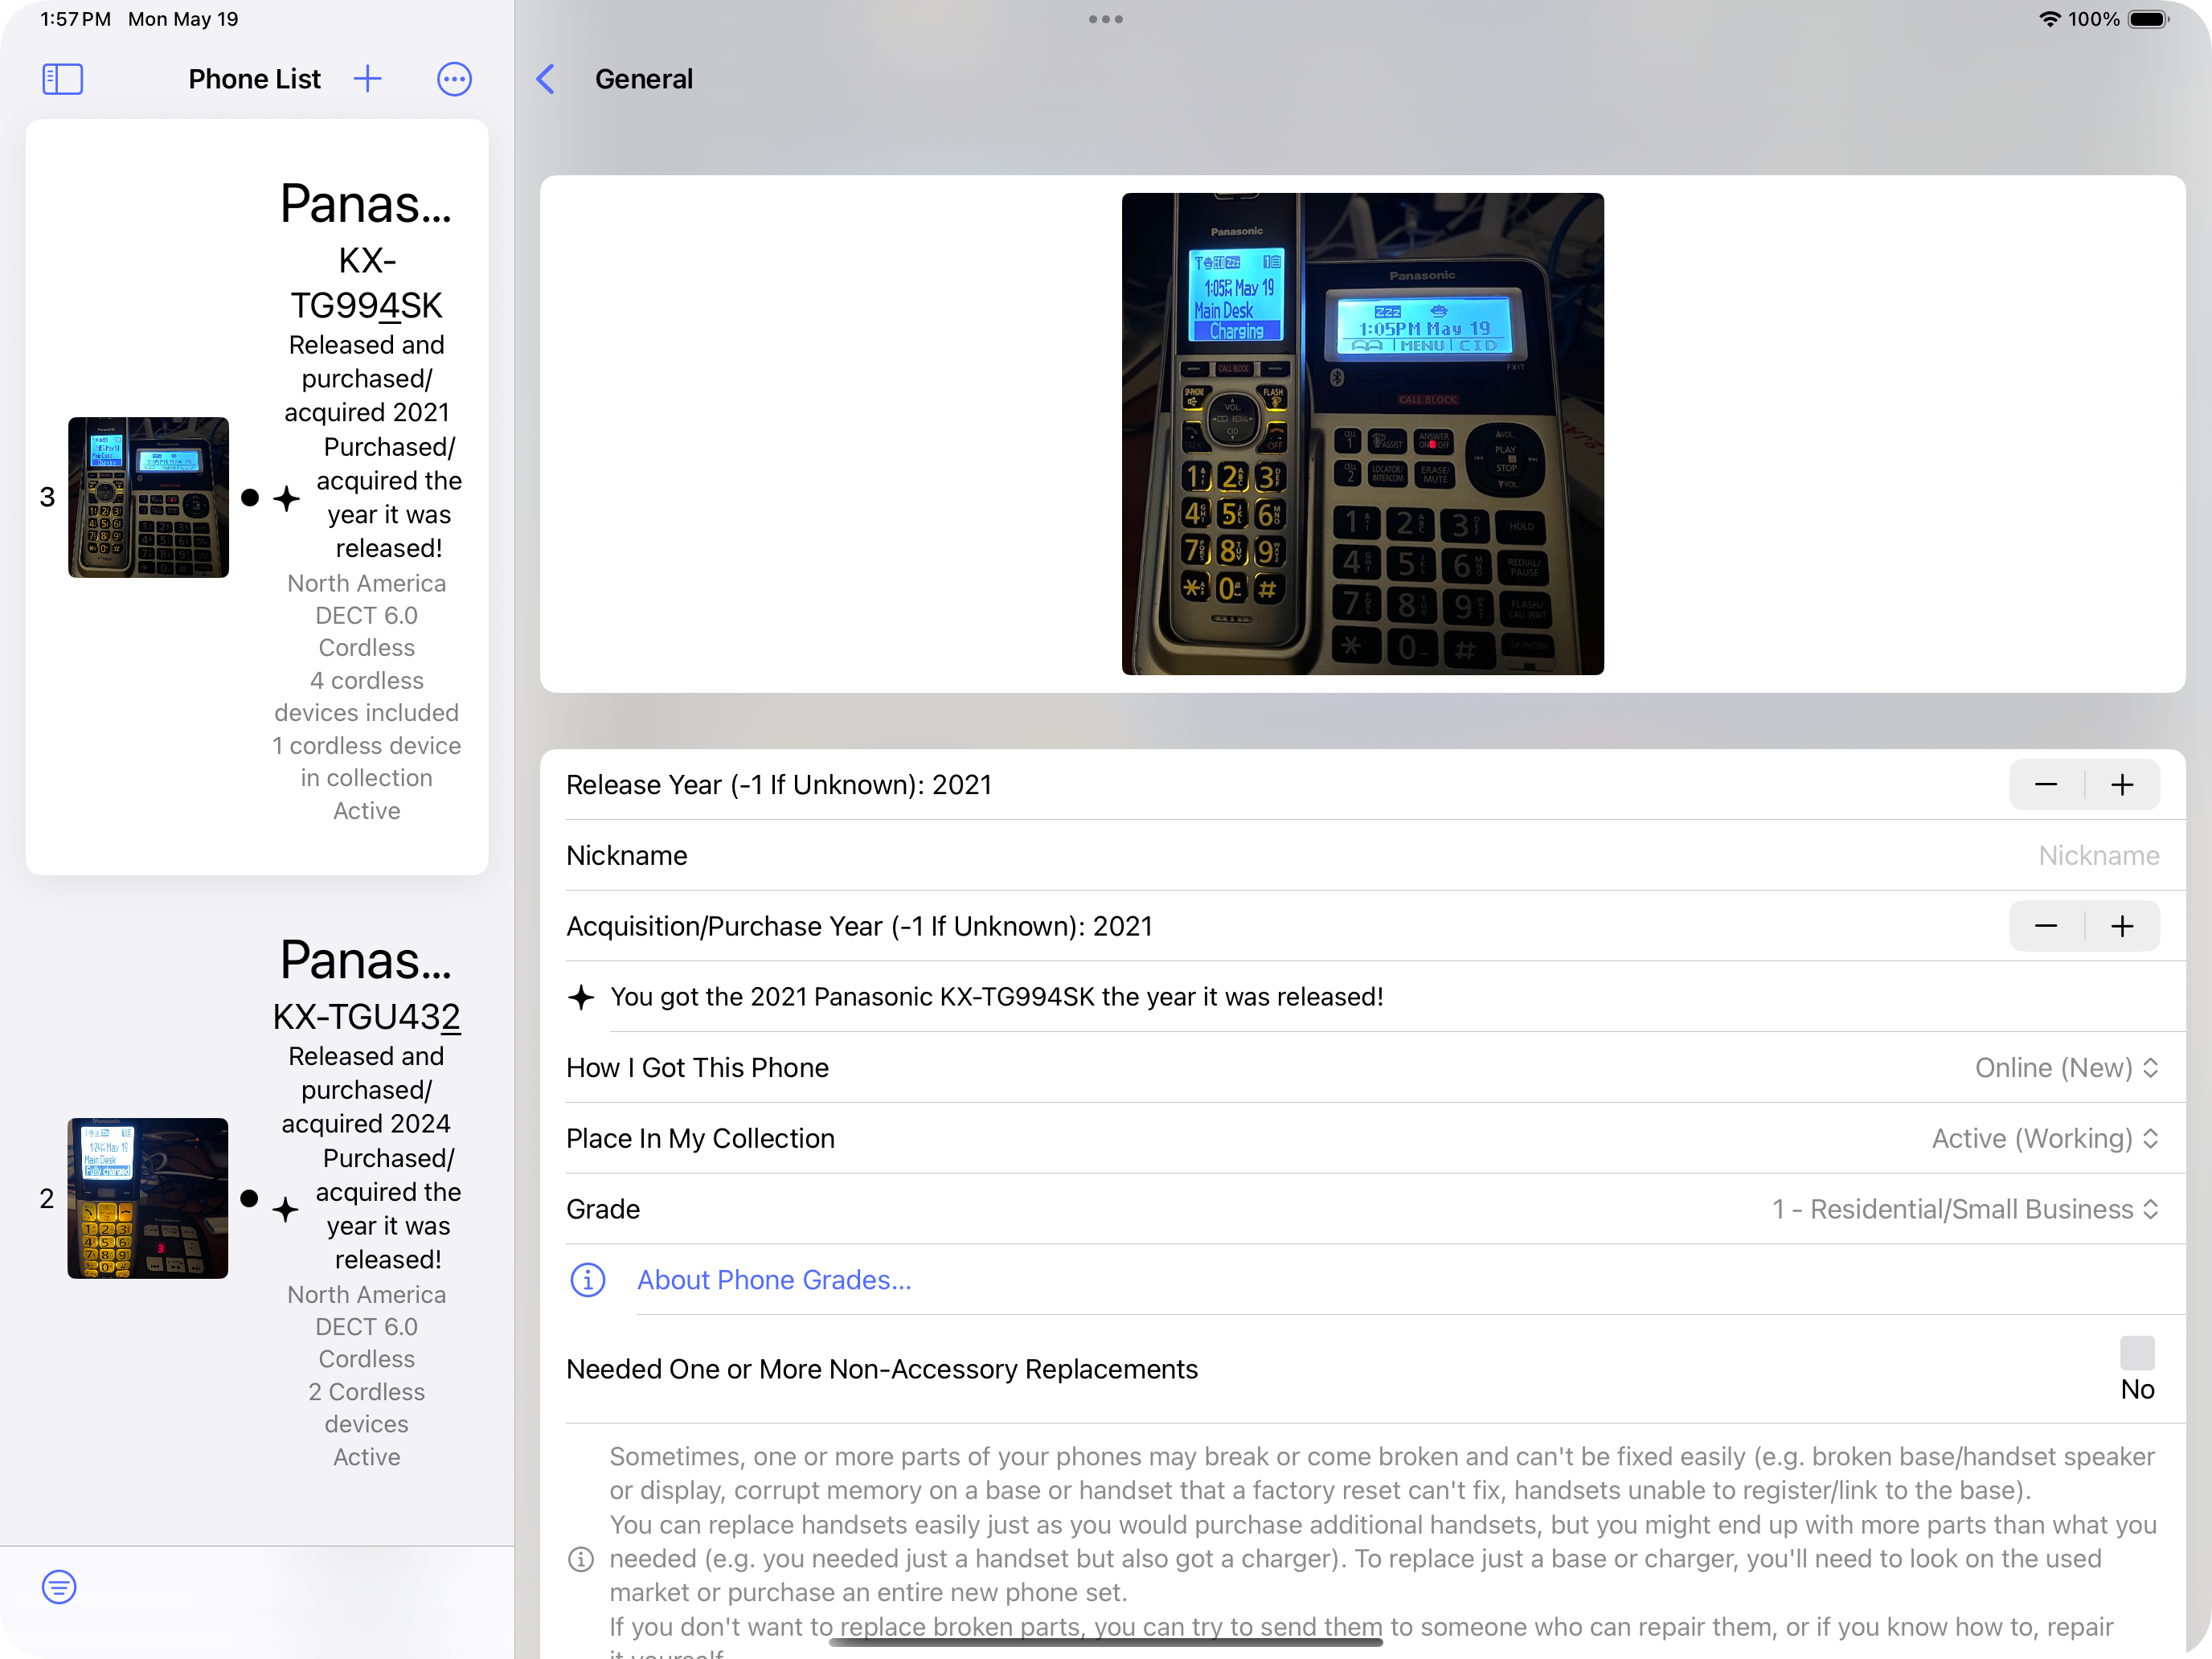The width and height of the screenshot is (2212, 1659).
Task: Tap the 1:57 PM clock in the status bar
Action: point(76,19)
